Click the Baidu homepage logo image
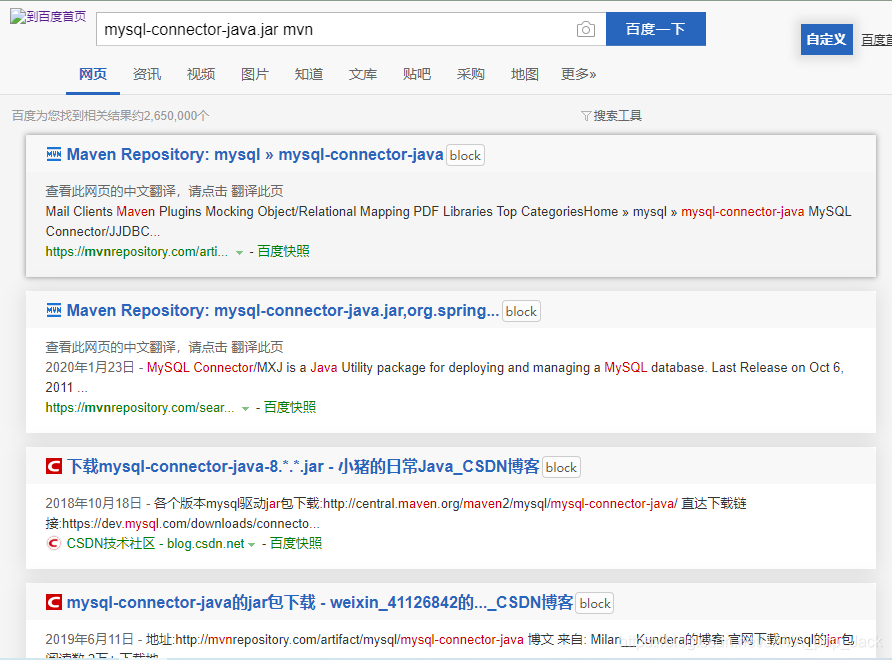 [48, 16]
